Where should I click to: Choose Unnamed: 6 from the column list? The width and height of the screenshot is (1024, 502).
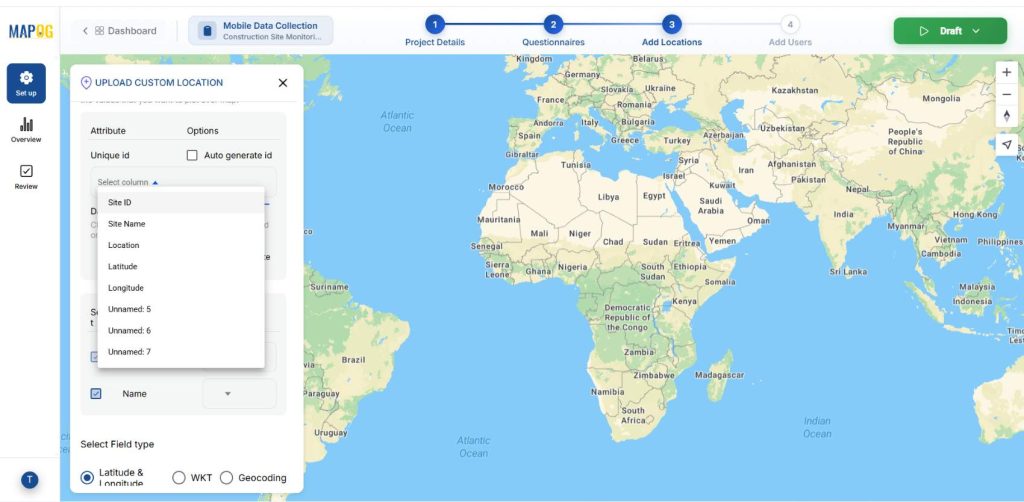pyautogui.click(x=181, y=330)
